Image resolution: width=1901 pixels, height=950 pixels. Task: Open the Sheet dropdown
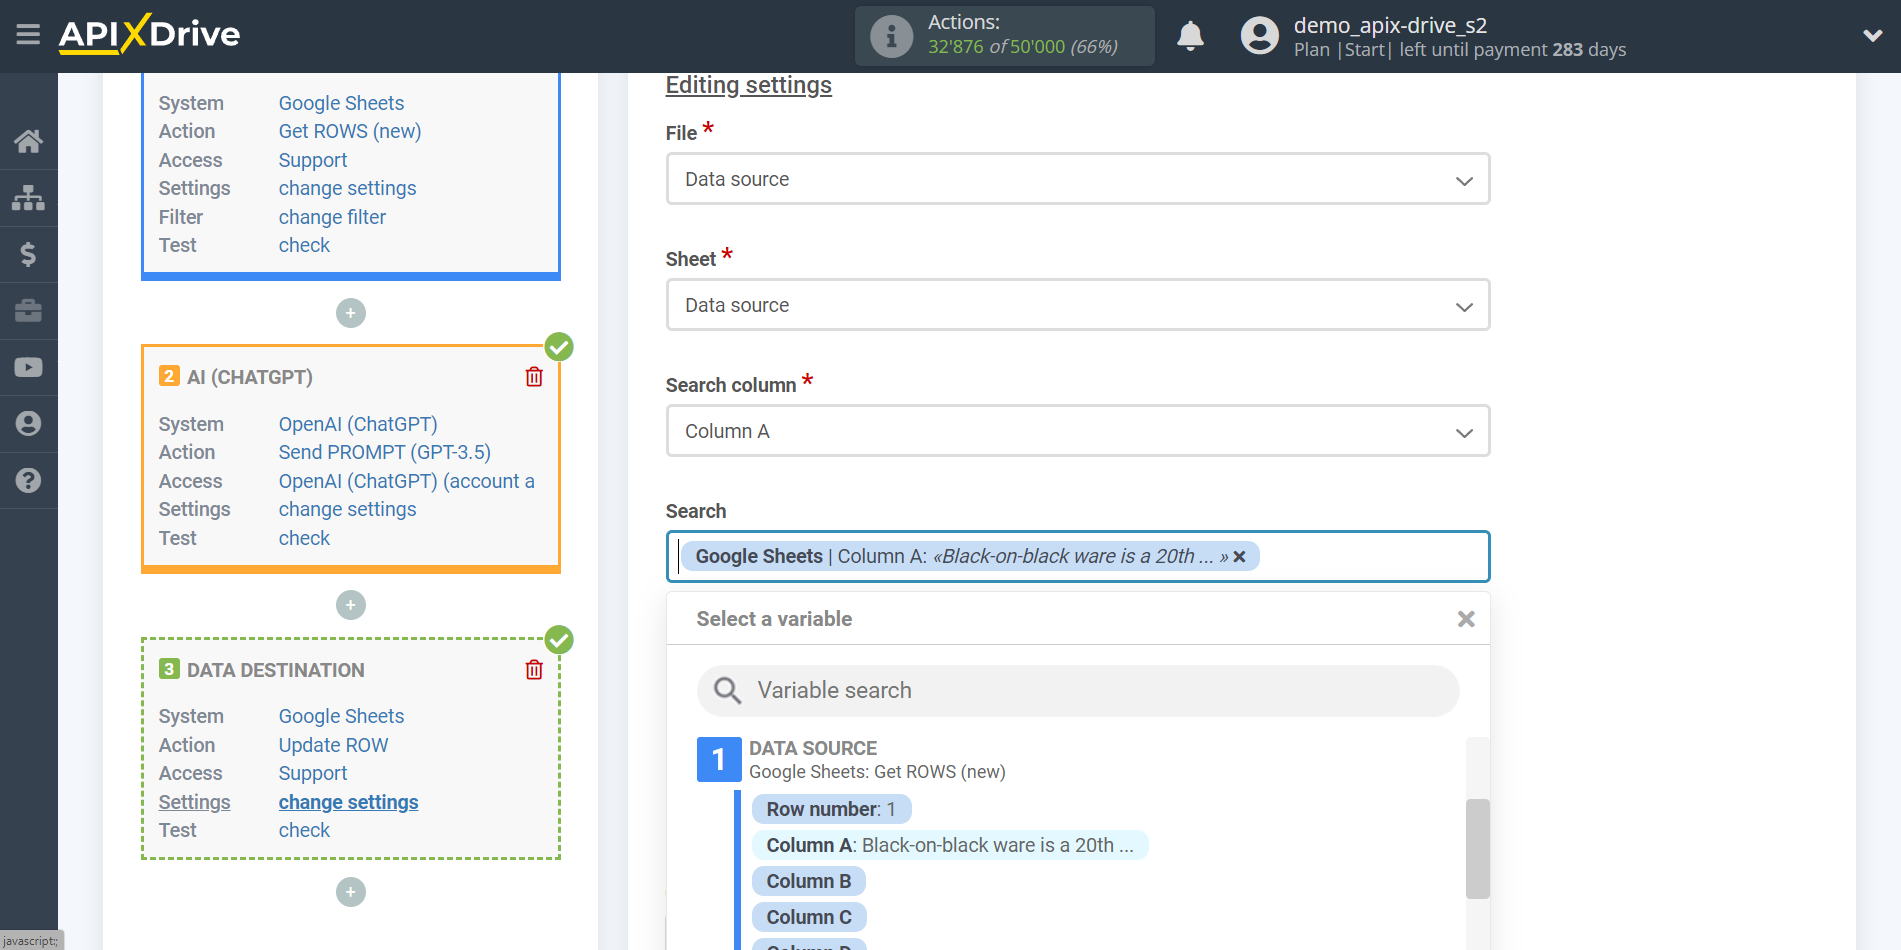(1078, 305)
